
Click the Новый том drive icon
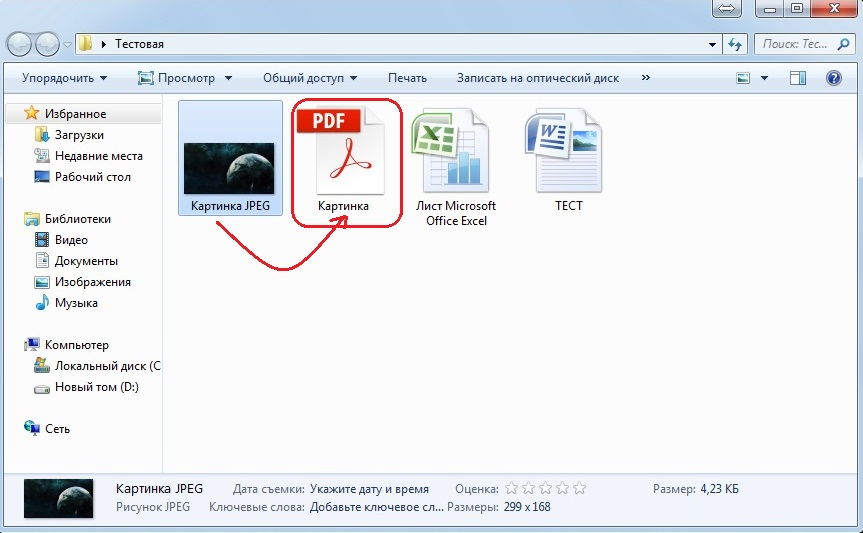[42, 389]
